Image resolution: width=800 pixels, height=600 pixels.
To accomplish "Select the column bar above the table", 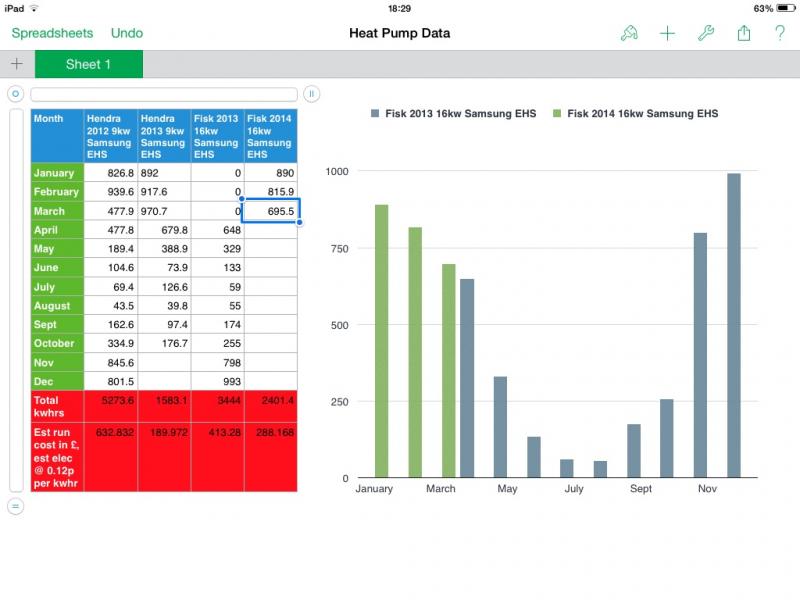I will tap(164, 94).
